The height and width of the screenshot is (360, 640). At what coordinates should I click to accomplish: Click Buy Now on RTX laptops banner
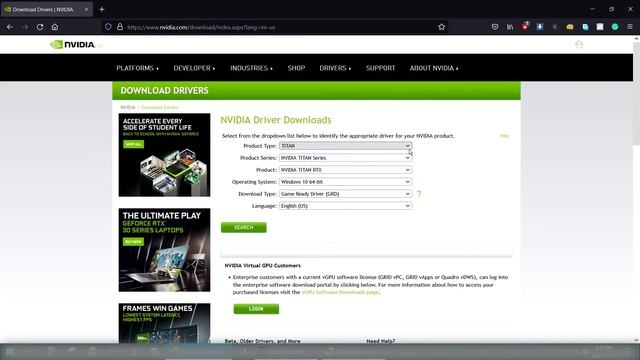(x=133, y=242)
